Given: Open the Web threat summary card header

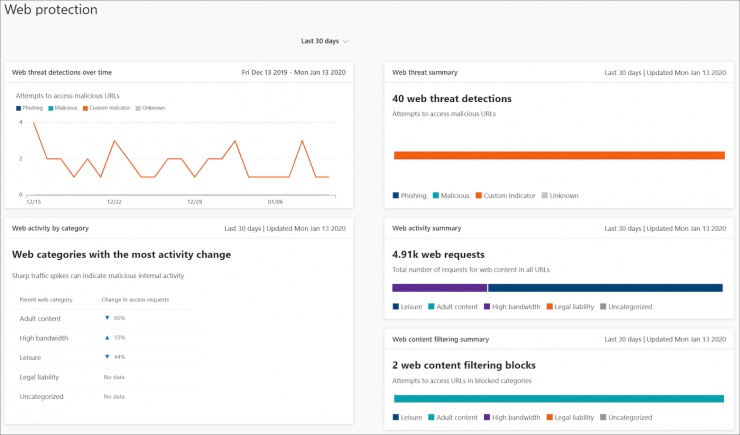Looking at the screenshot, I should pos(424,72).
